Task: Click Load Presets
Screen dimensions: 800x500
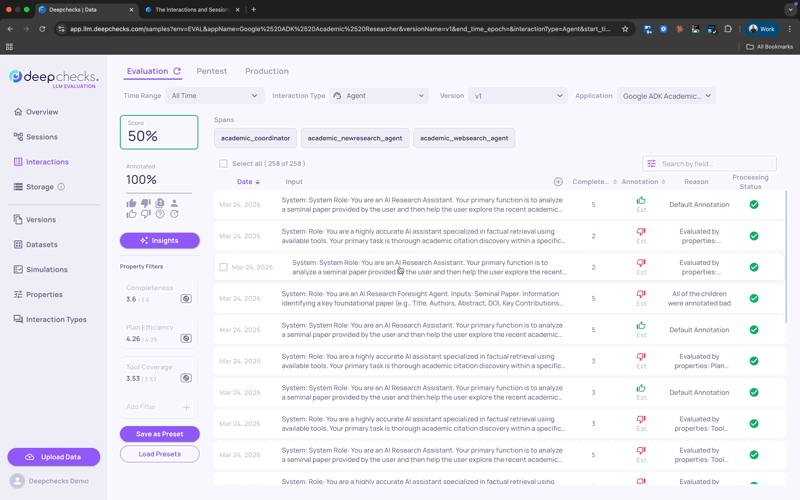Action: pos(160,454)
